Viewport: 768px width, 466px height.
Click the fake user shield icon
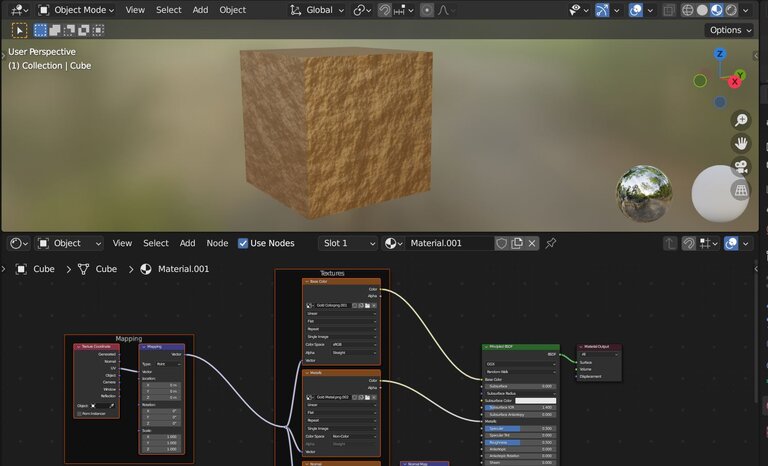tap(502, 243)
